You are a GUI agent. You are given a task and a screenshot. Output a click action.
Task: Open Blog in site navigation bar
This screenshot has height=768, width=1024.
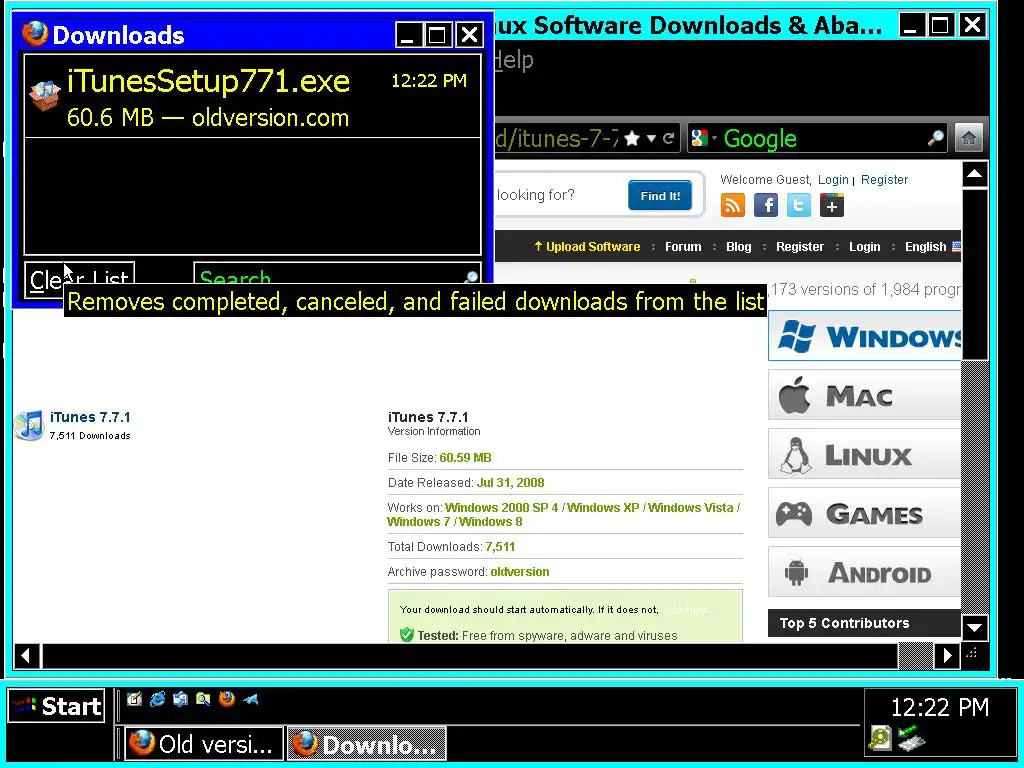coord(739,247)
